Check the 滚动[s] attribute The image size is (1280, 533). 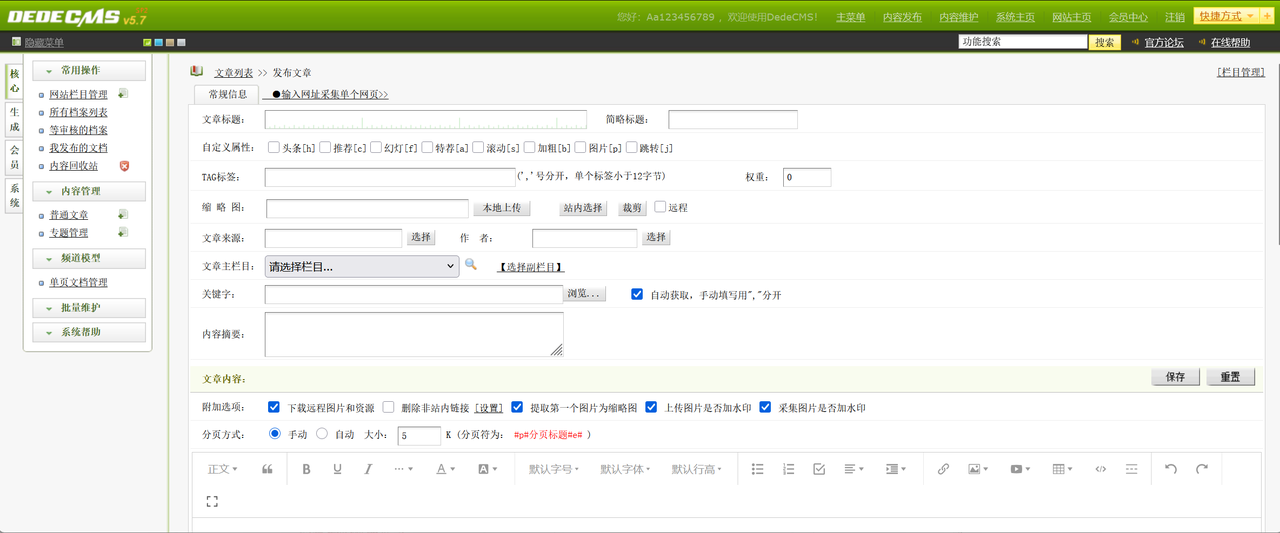[x=478, y=148]
